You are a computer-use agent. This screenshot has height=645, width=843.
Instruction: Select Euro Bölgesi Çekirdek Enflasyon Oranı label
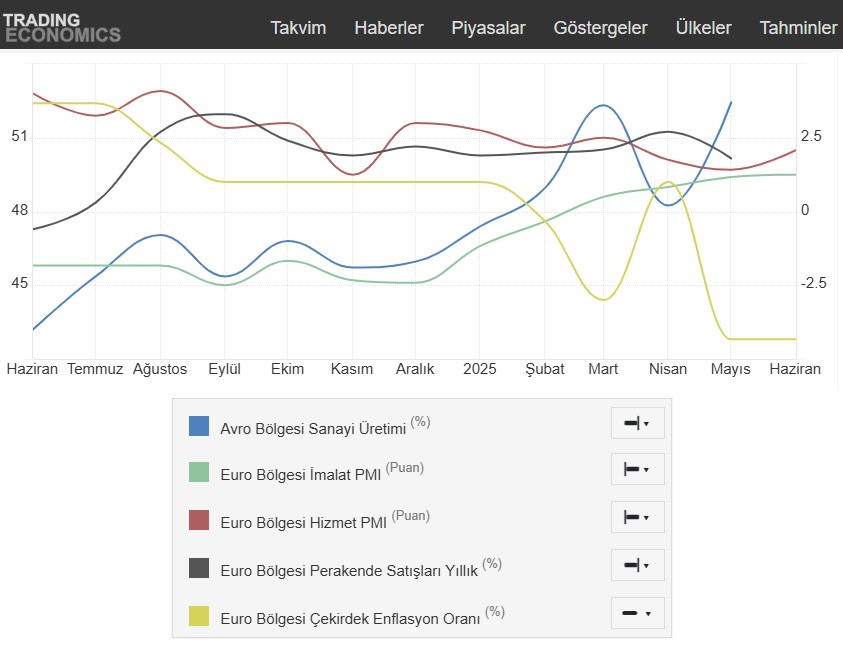350,619
